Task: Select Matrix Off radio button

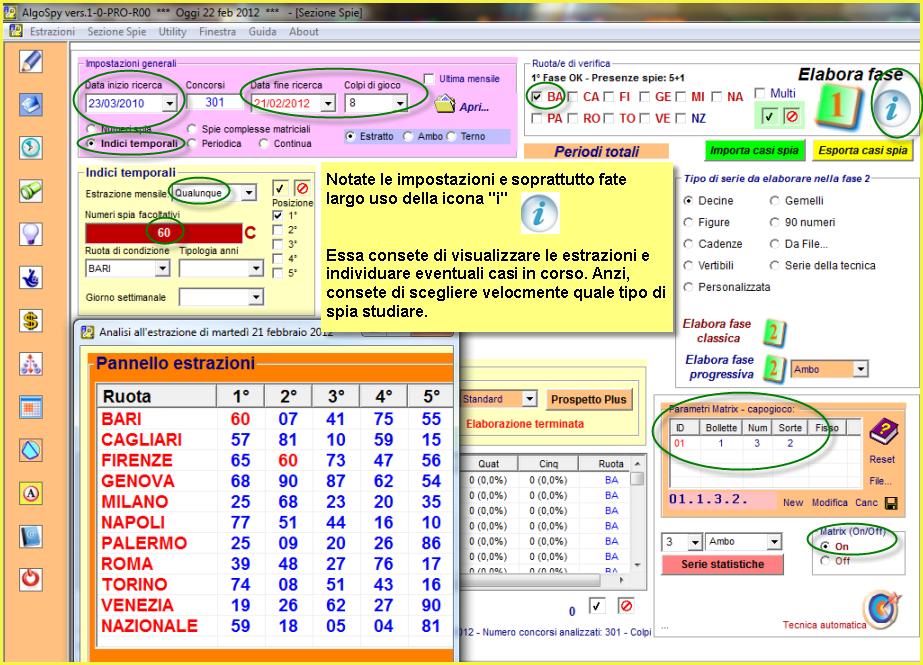Action: click(825, 561)
